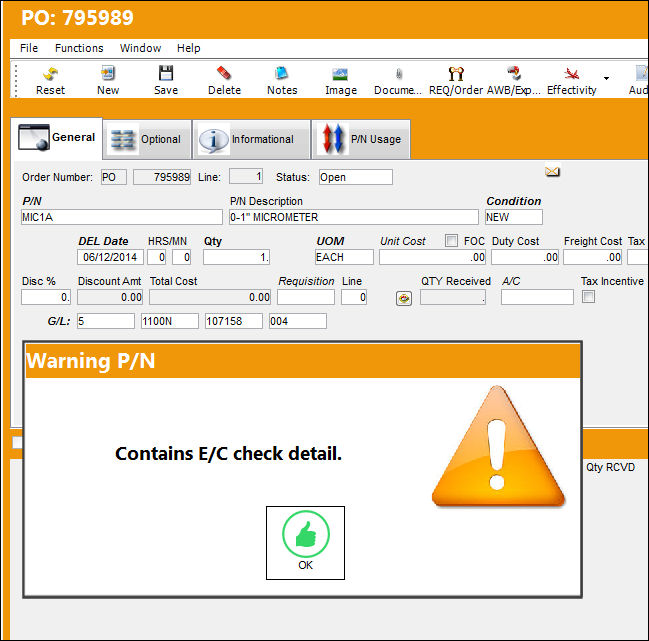Click the Condition field showing NEW
Viewport: 649px width, 641px height.
[x=514, y=217]
